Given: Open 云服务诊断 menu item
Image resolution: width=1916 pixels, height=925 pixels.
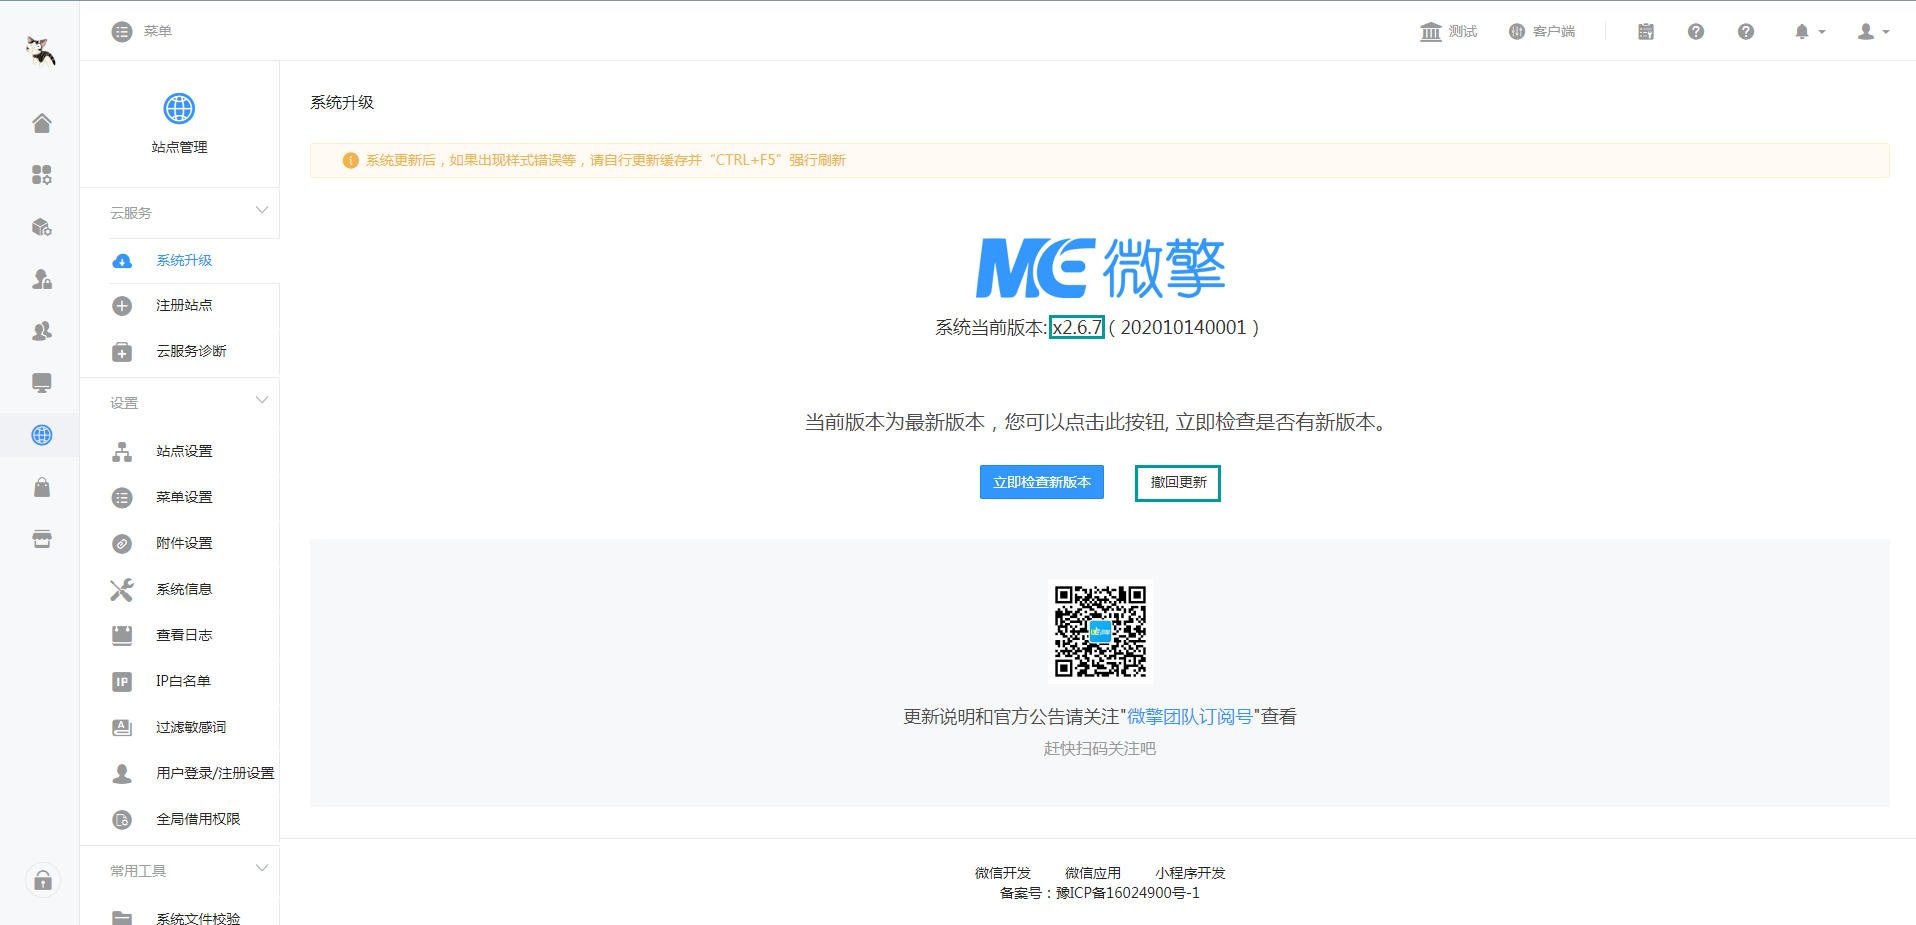Looking at the screenshot, I should [x=191, y=352].
